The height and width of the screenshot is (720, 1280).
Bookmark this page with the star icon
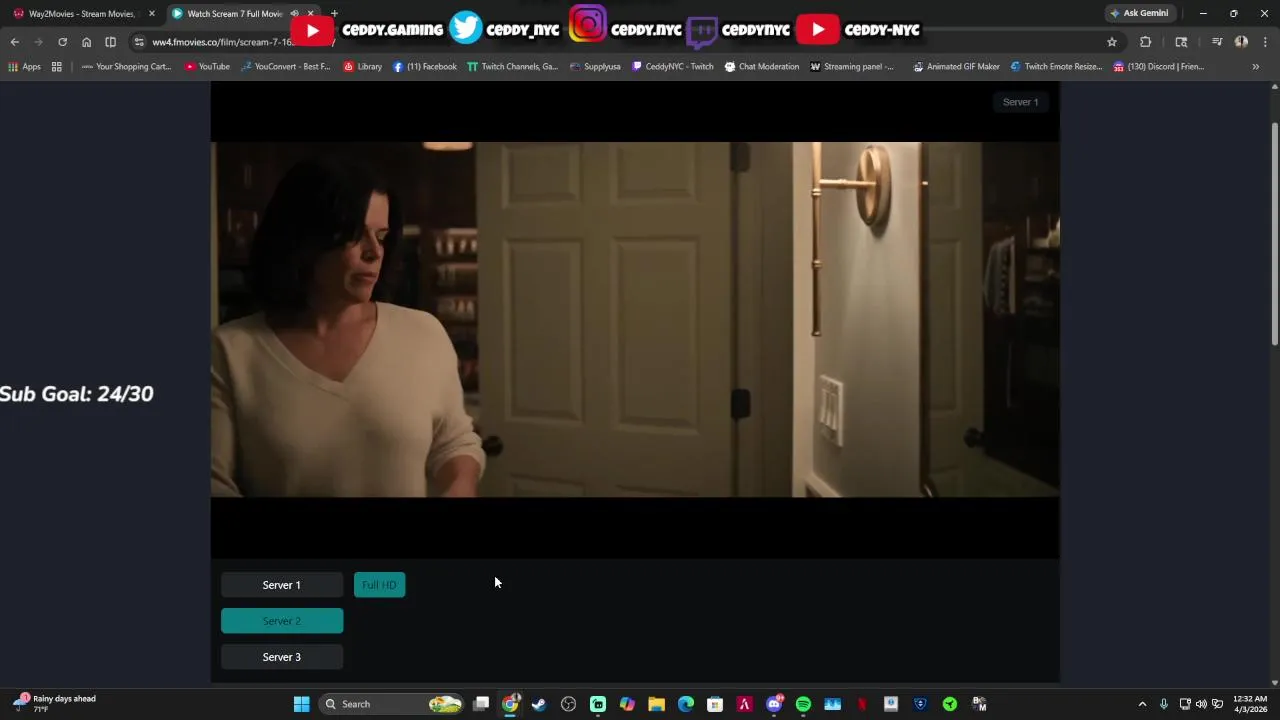pos(1111,42)
